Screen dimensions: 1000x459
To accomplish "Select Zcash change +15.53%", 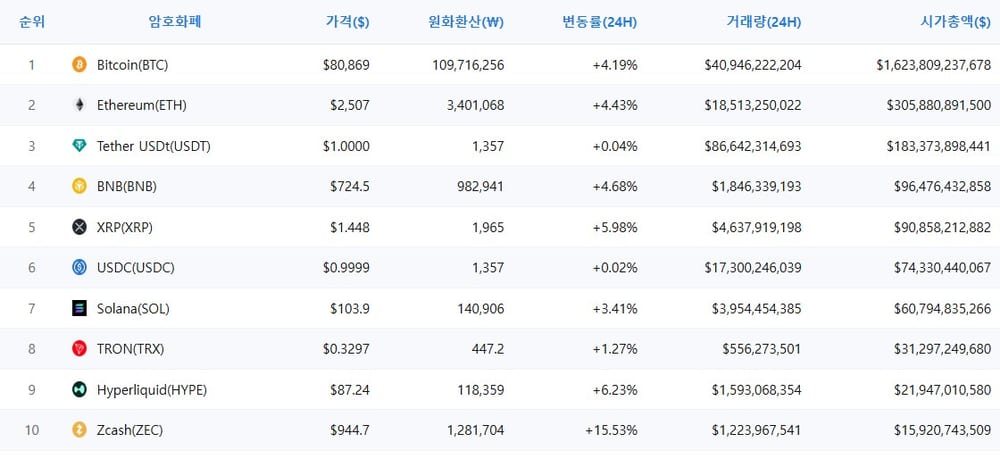I will coord(612,431).
